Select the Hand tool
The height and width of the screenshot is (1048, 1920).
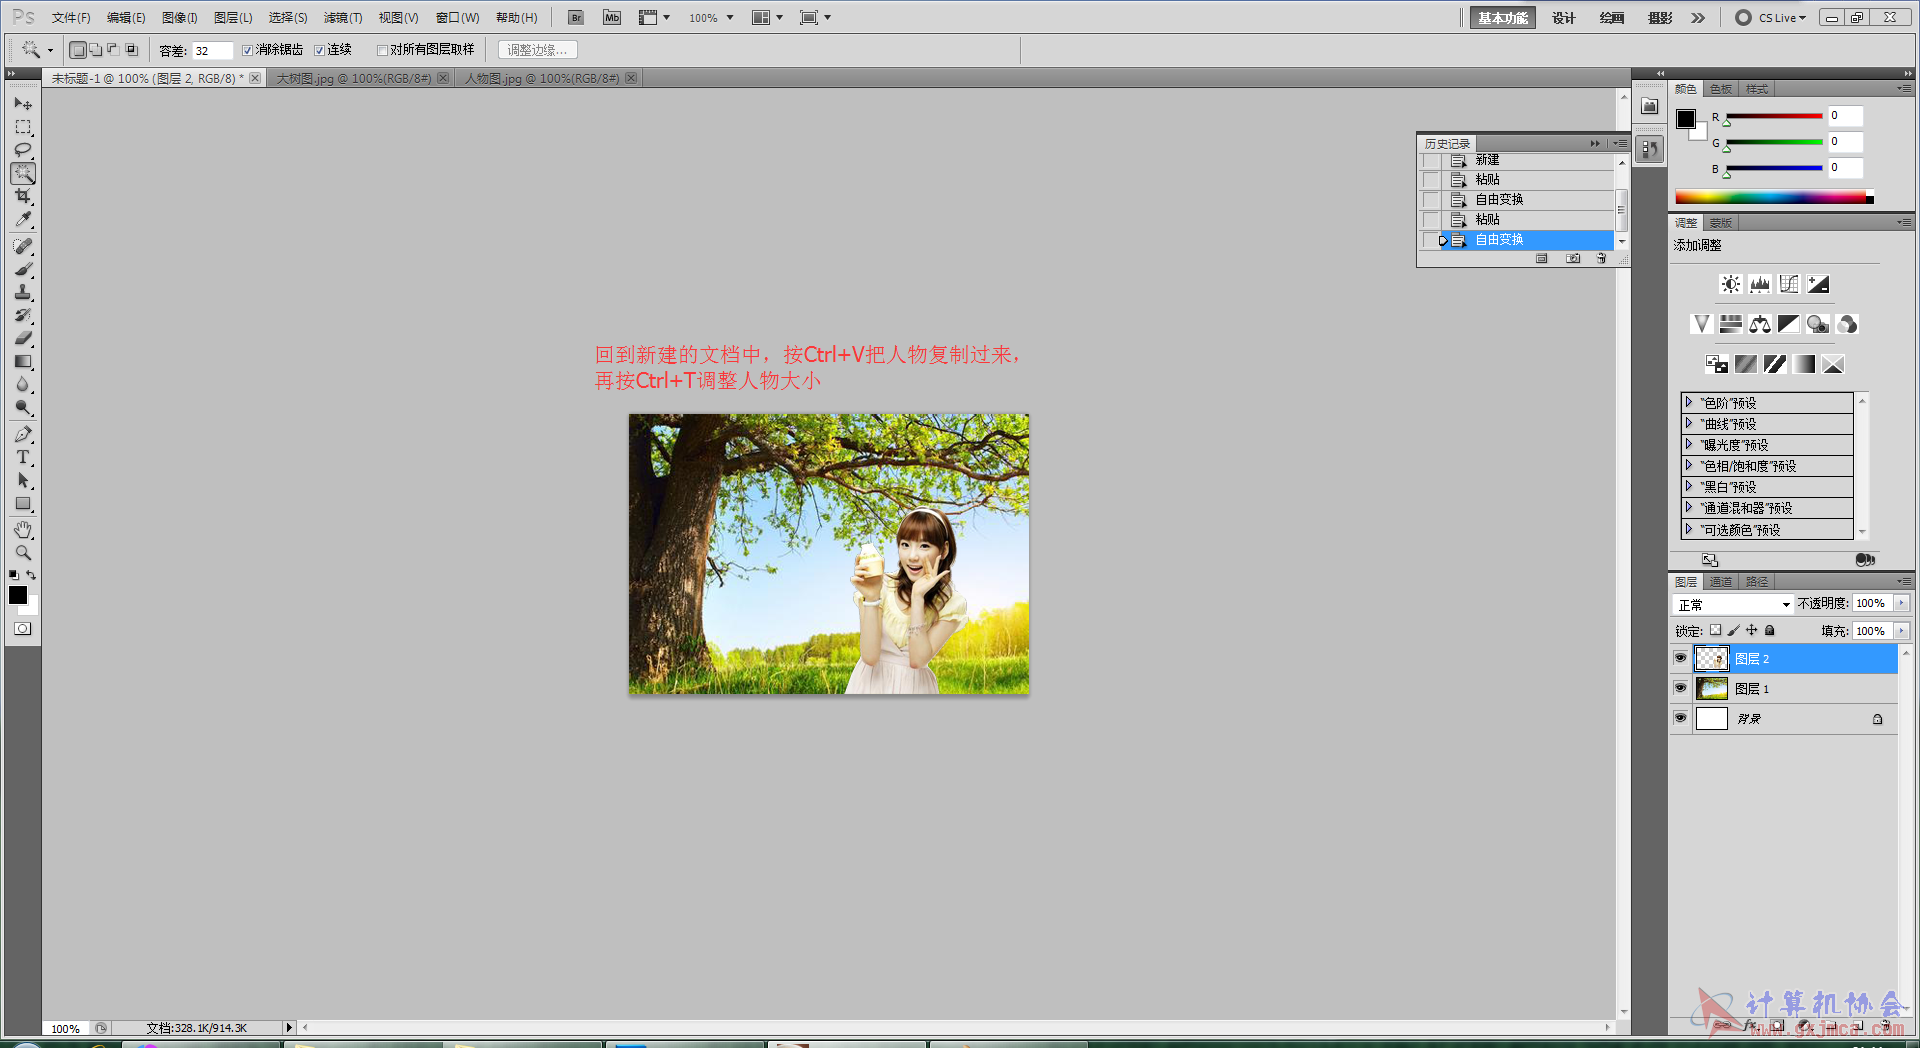pos(23,530)
